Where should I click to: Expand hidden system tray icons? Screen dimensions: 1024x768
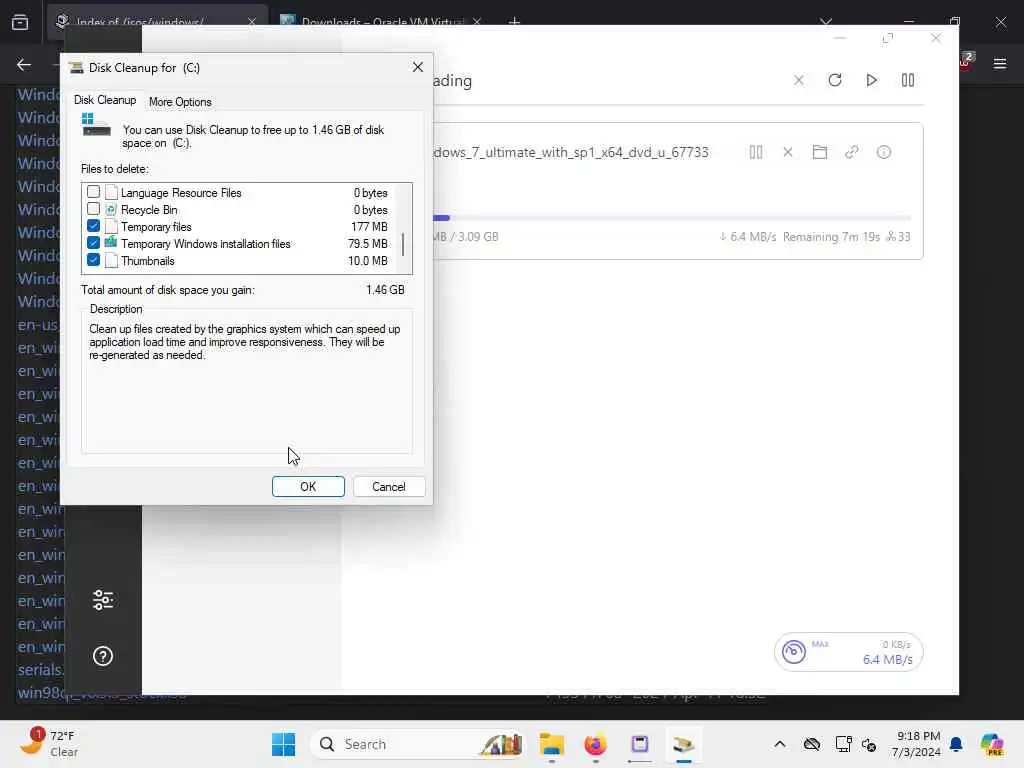click(x=780, y=744)
